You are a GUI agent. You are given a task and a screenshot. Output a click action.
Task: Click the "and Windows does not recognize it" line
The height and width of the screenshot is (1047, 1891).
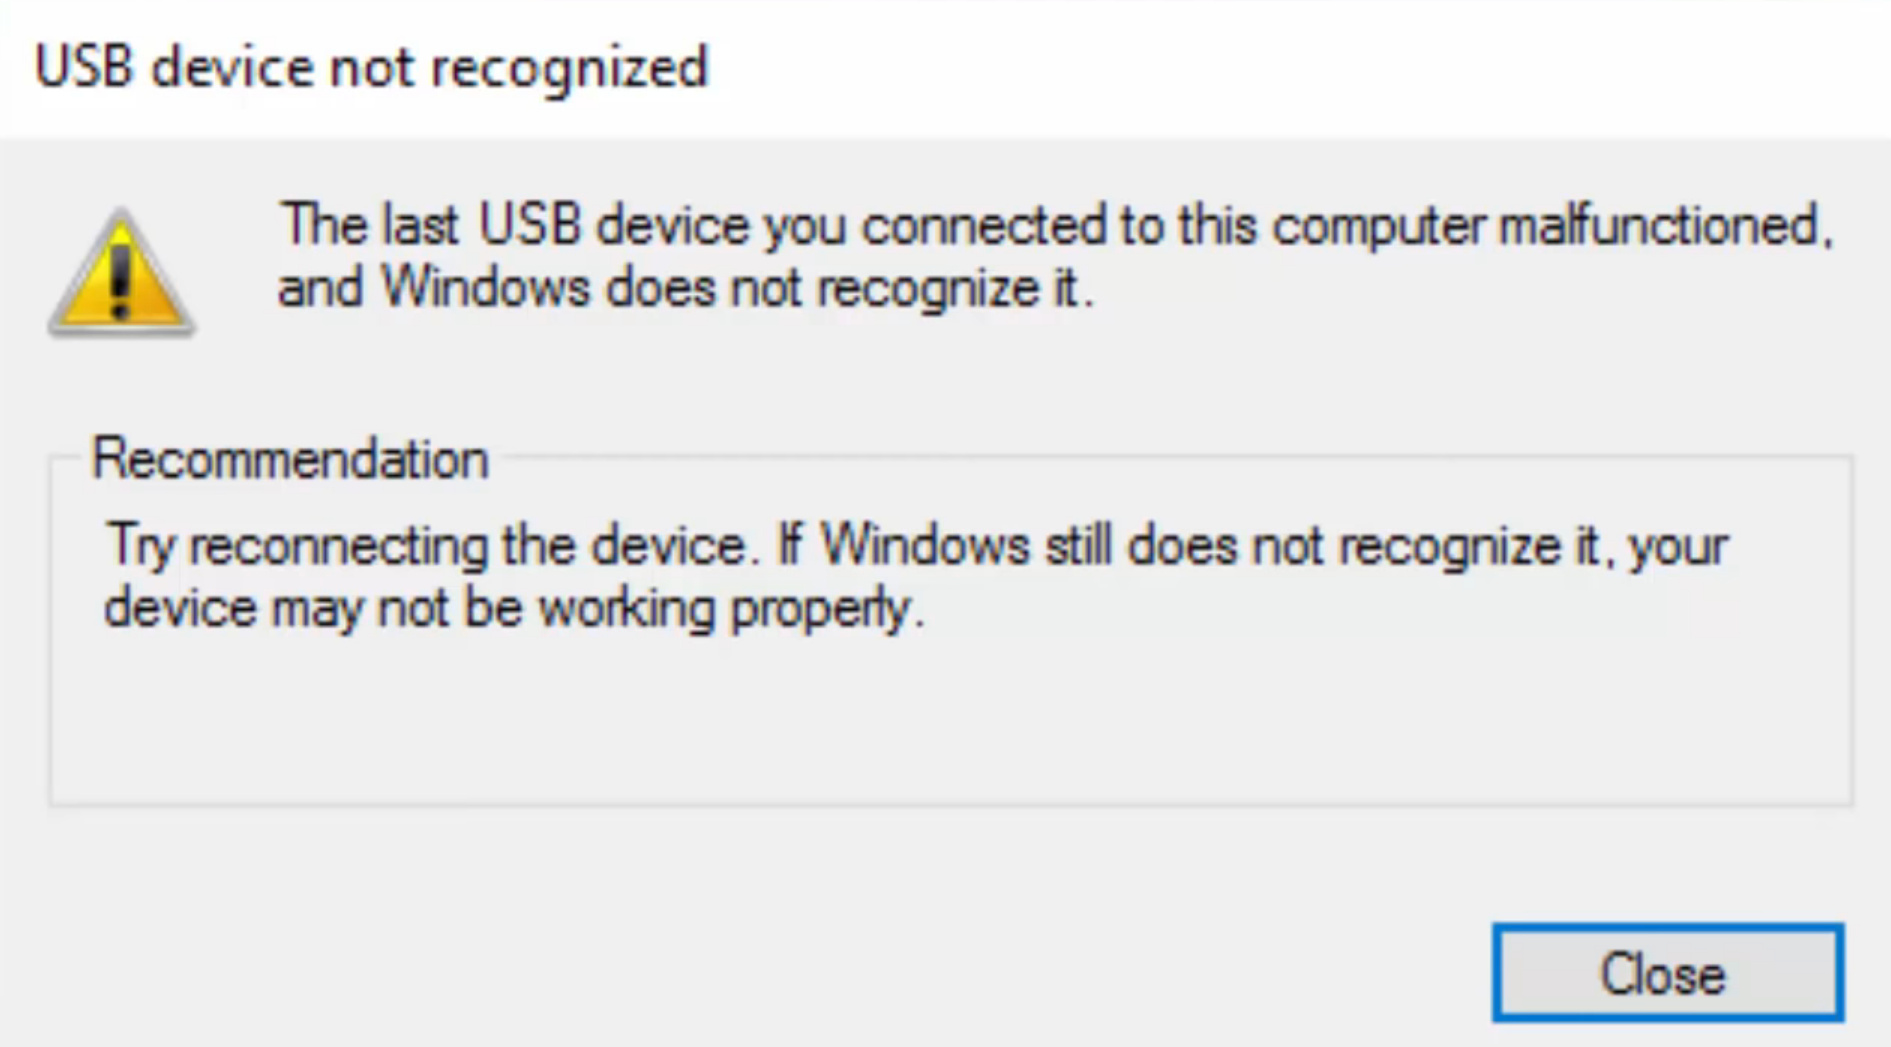(686, 288)
